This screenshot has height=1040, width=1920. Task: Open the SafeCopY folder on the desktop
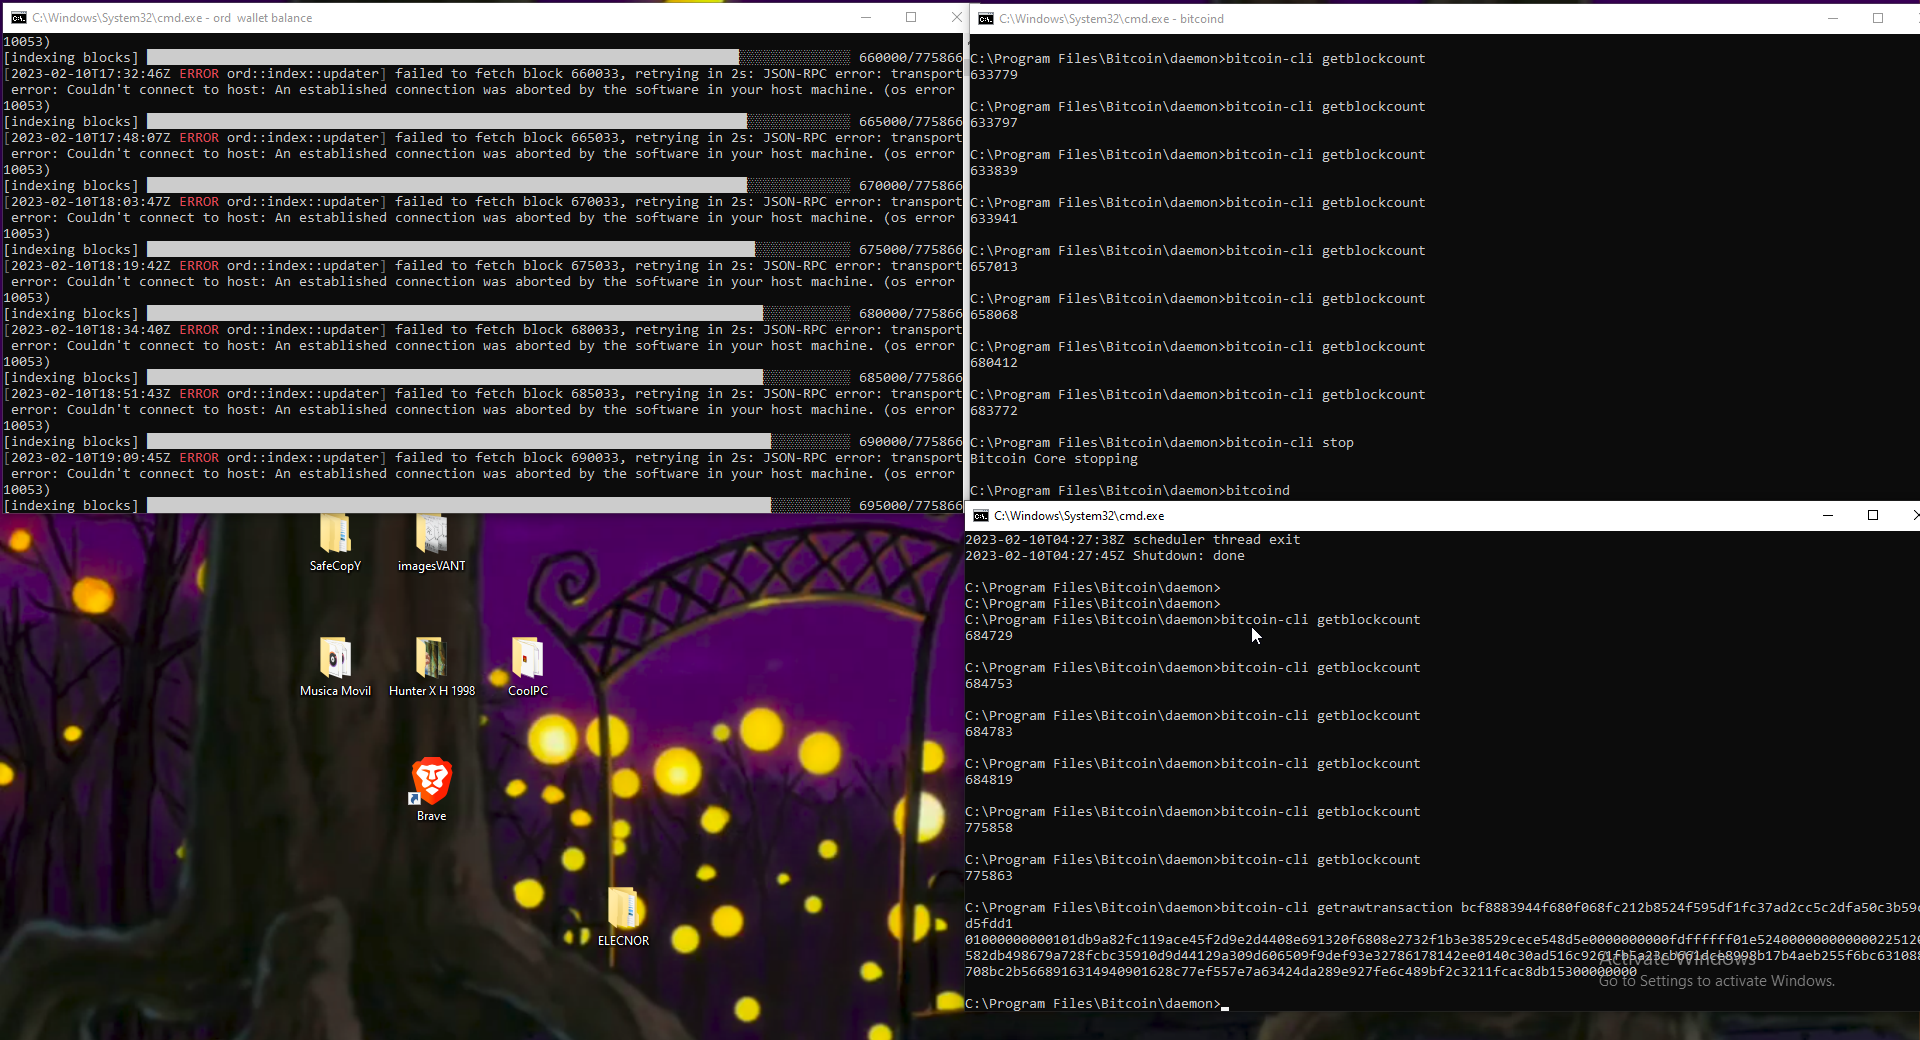tap(335, 540)
